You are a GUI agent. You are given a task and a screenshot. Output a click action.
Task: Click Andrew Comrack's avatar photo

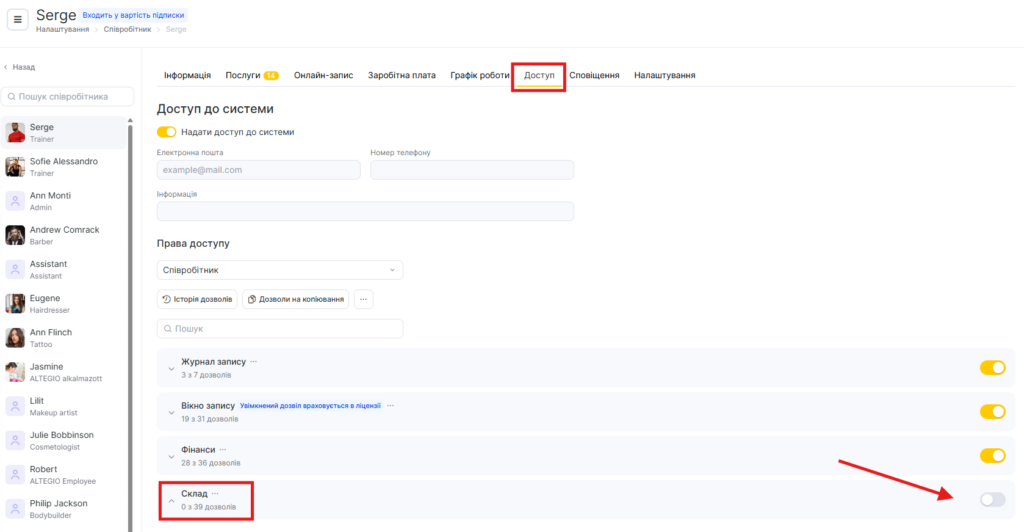15,235
